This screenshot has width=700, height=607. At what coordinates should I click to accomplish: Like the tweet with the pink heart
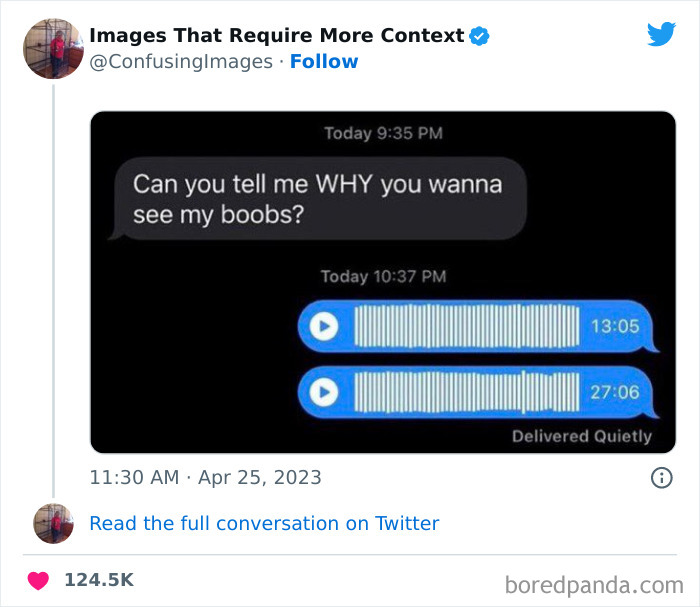coord(38,580)
